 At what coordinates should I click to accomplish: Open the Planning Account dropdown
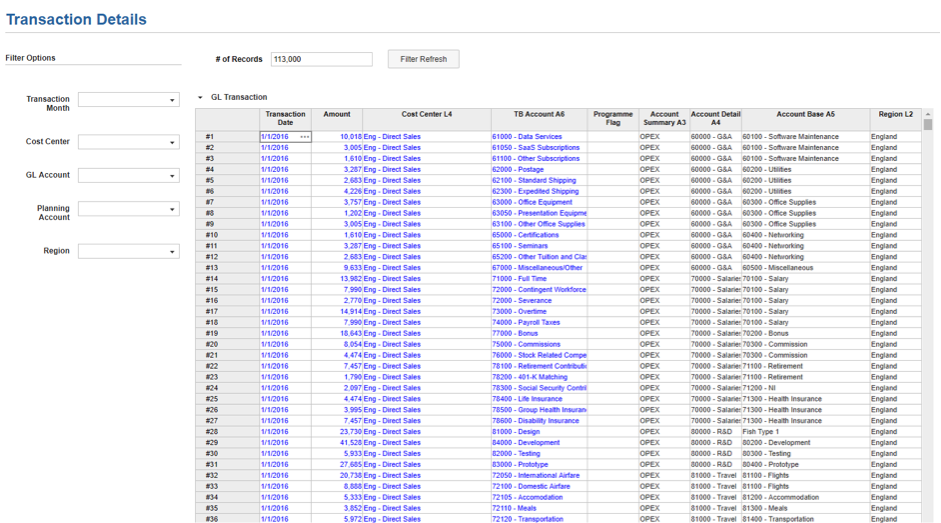128,209
